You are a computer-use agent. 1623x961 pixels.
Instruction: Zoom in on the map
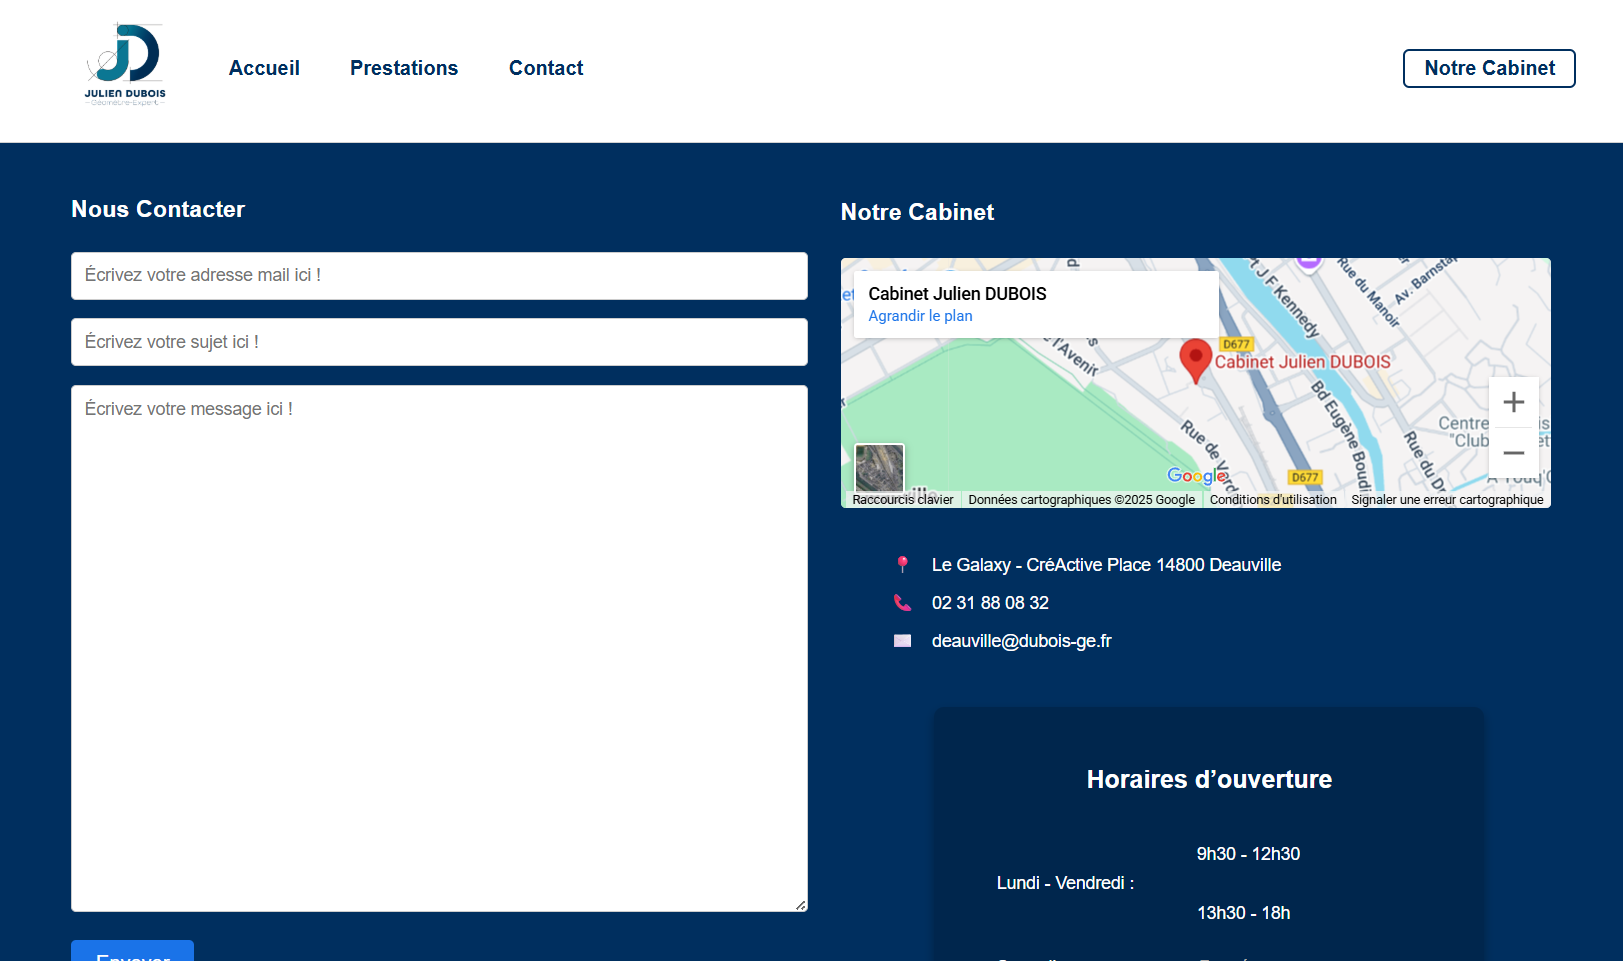click(1513, 402)
